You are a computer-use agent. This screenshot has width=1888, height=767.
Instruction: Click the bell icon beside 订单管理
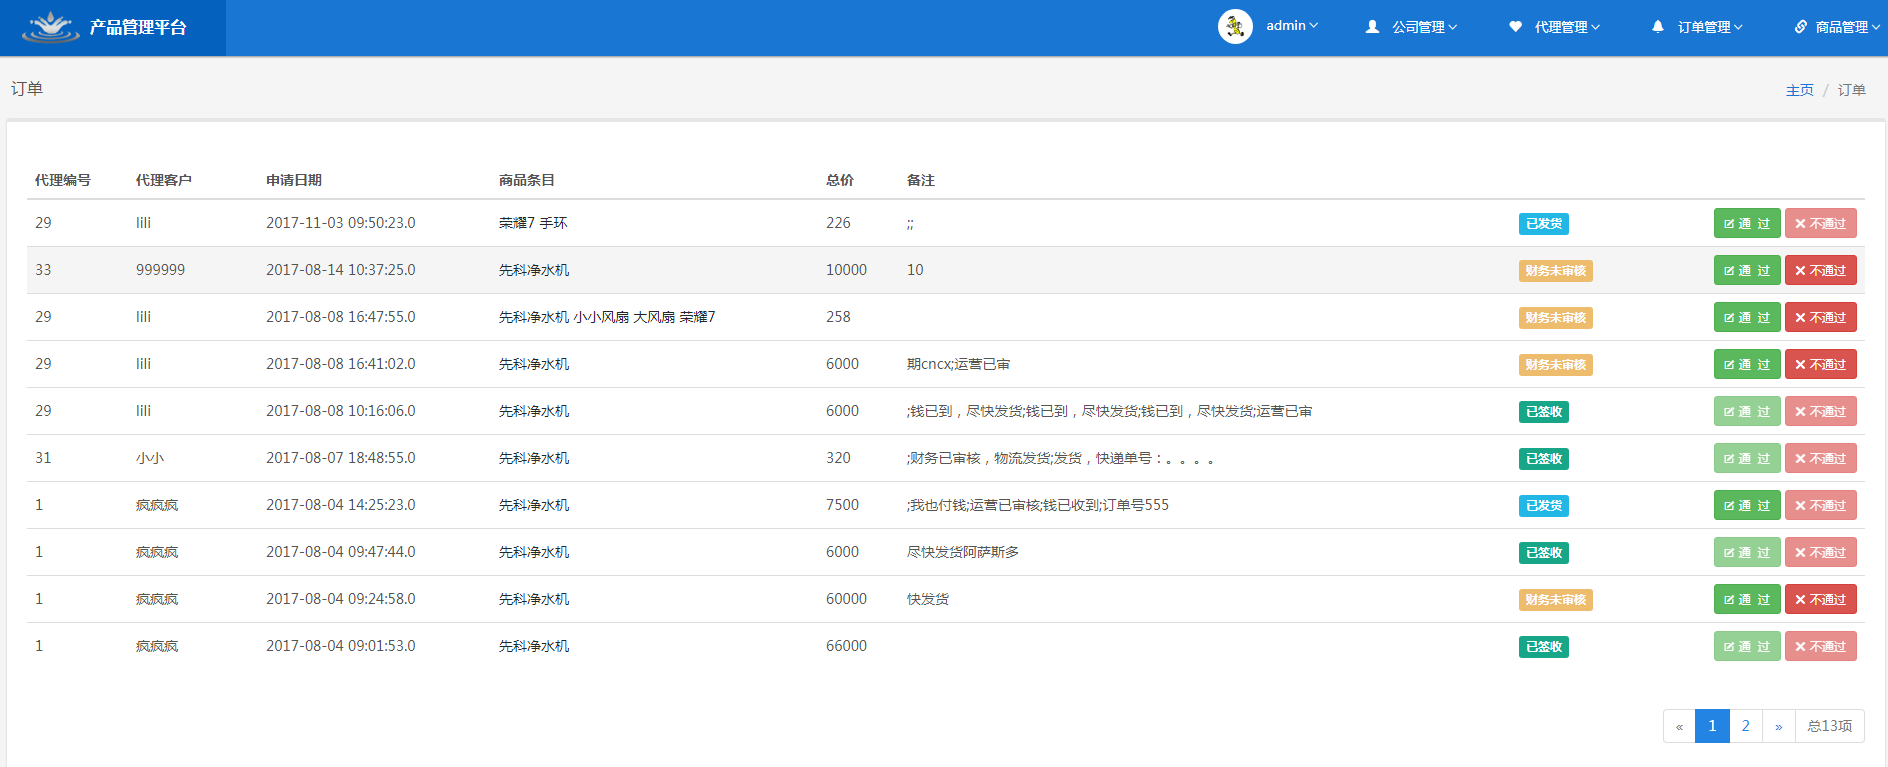click(1658, 27)
